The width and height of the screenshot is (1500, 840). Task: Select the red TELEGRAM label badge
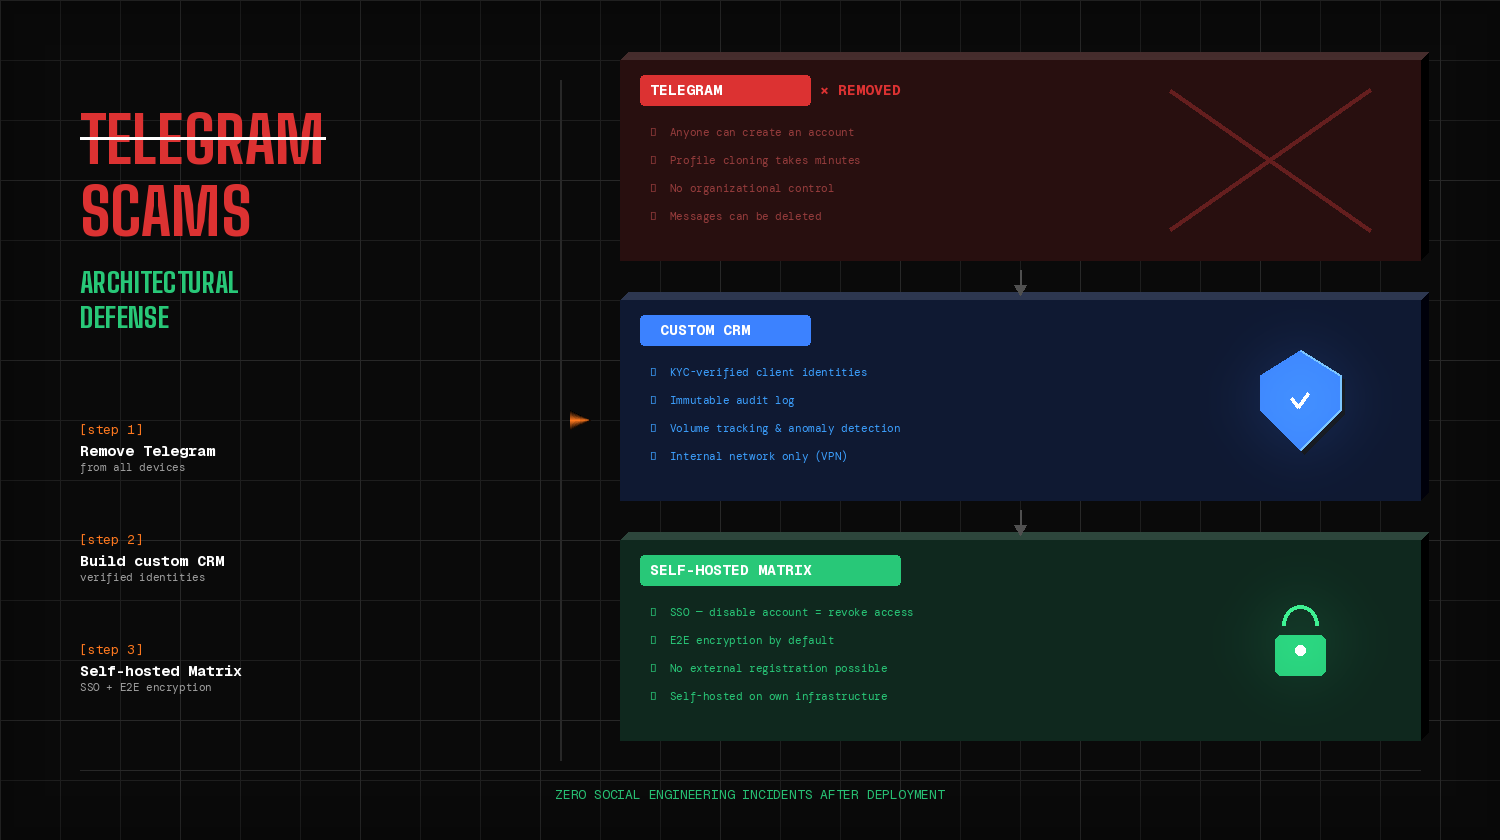[725, 90]
